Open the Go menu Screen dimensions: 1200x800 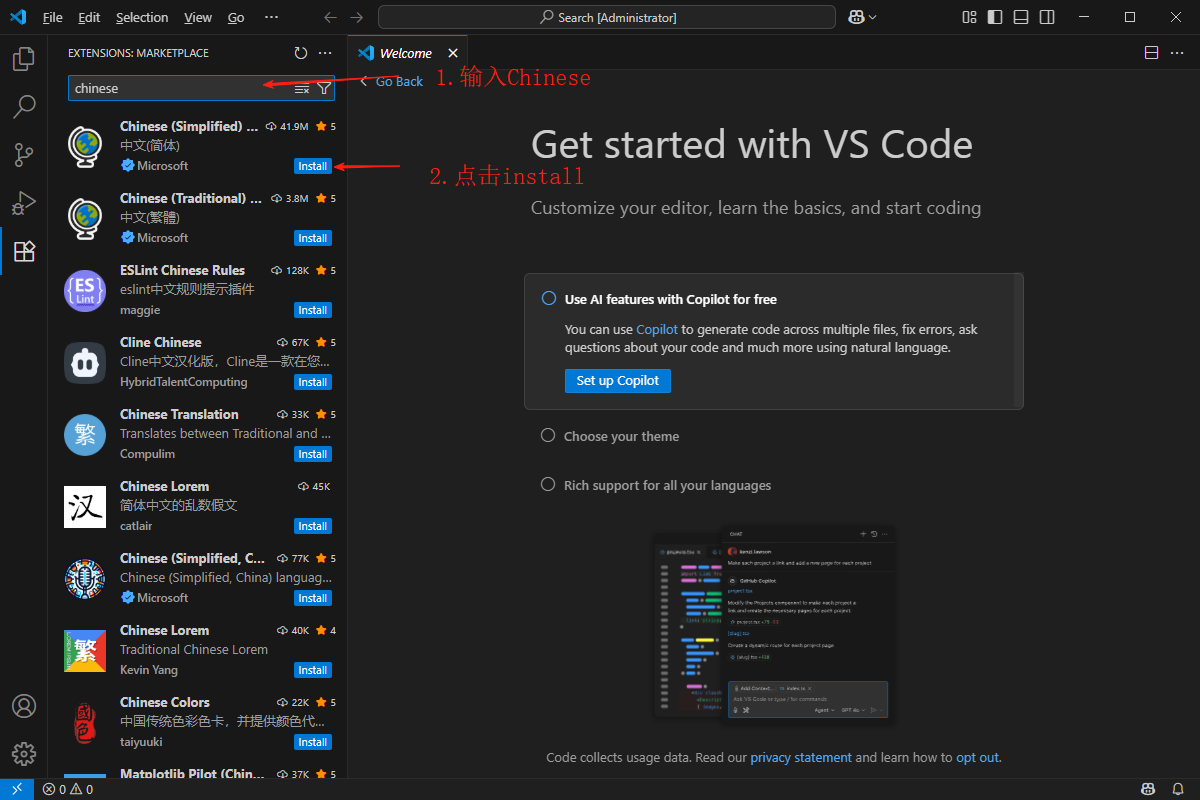(236, 17)
